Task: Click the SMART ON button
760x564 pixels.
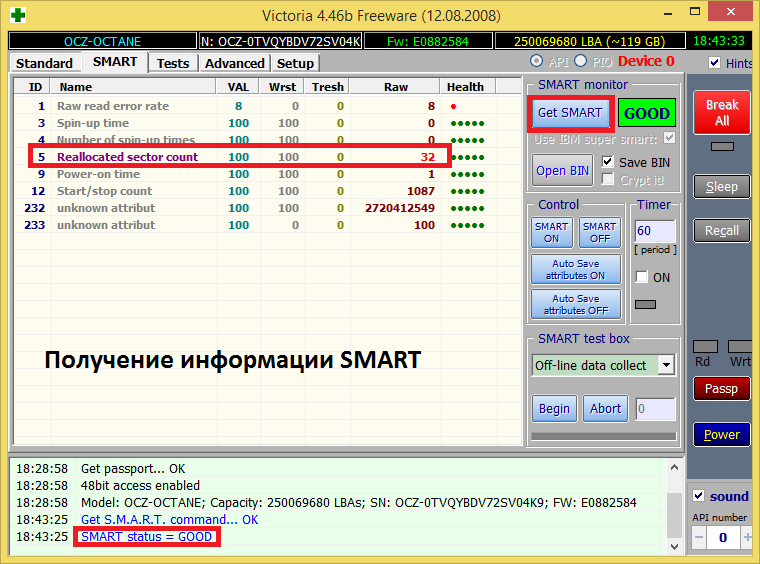Action: pyautogui.click(x=552, y=233)
